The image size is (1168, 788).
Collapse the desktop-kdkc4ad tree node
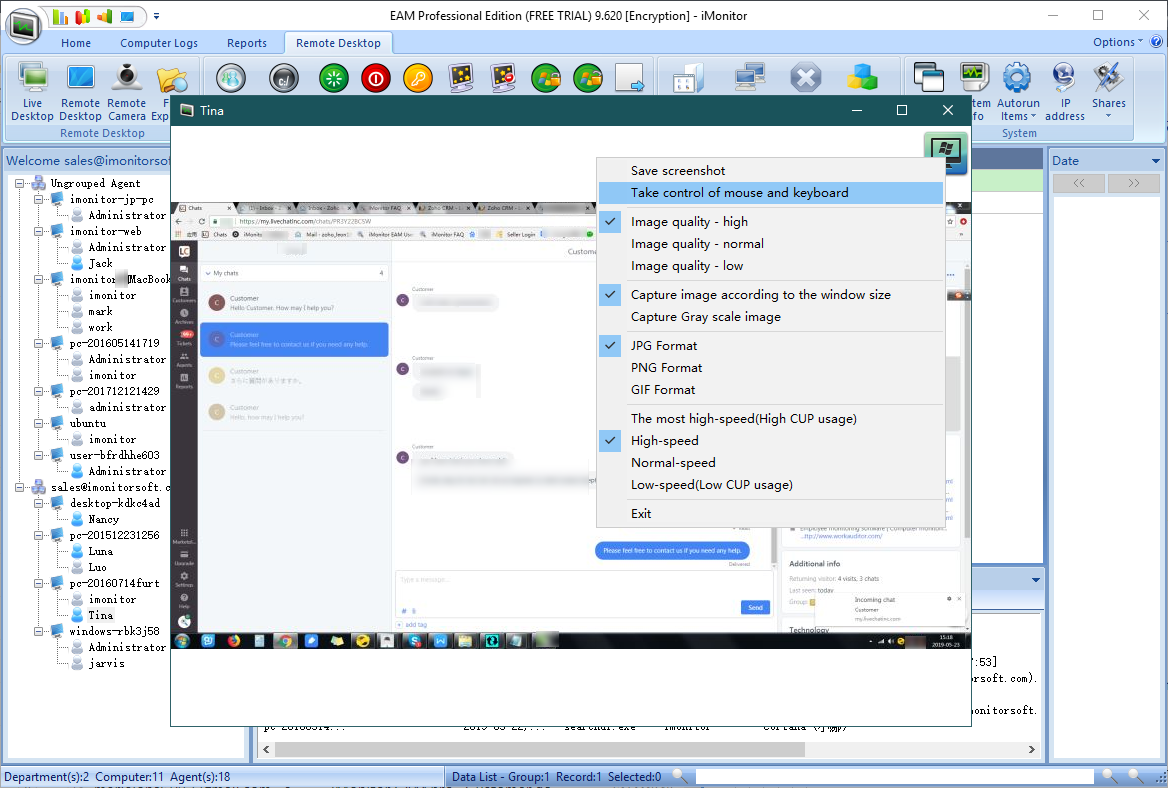click(39, 503)
